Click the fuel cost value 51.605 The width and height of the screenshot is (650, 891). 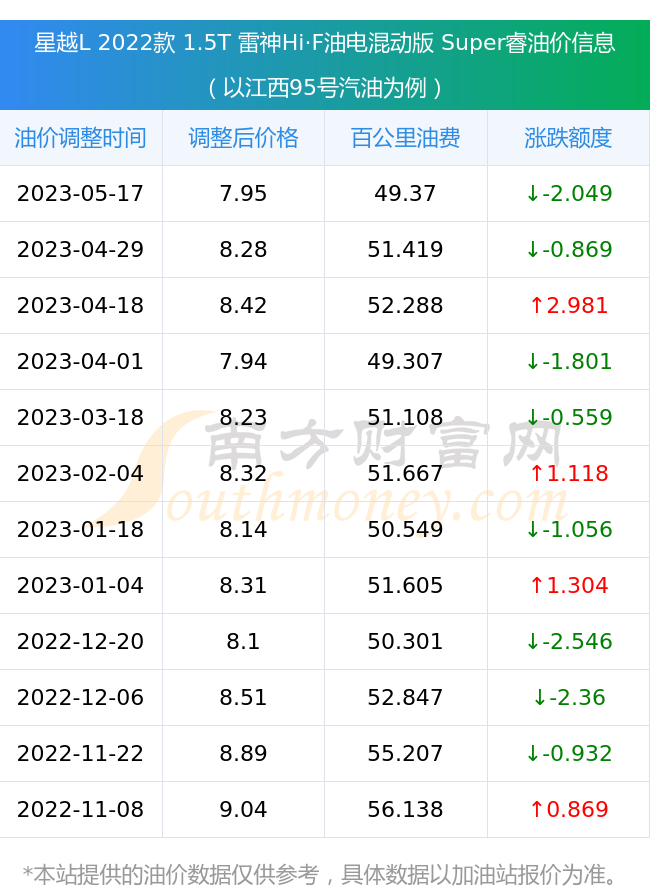[x=405, y=585]
